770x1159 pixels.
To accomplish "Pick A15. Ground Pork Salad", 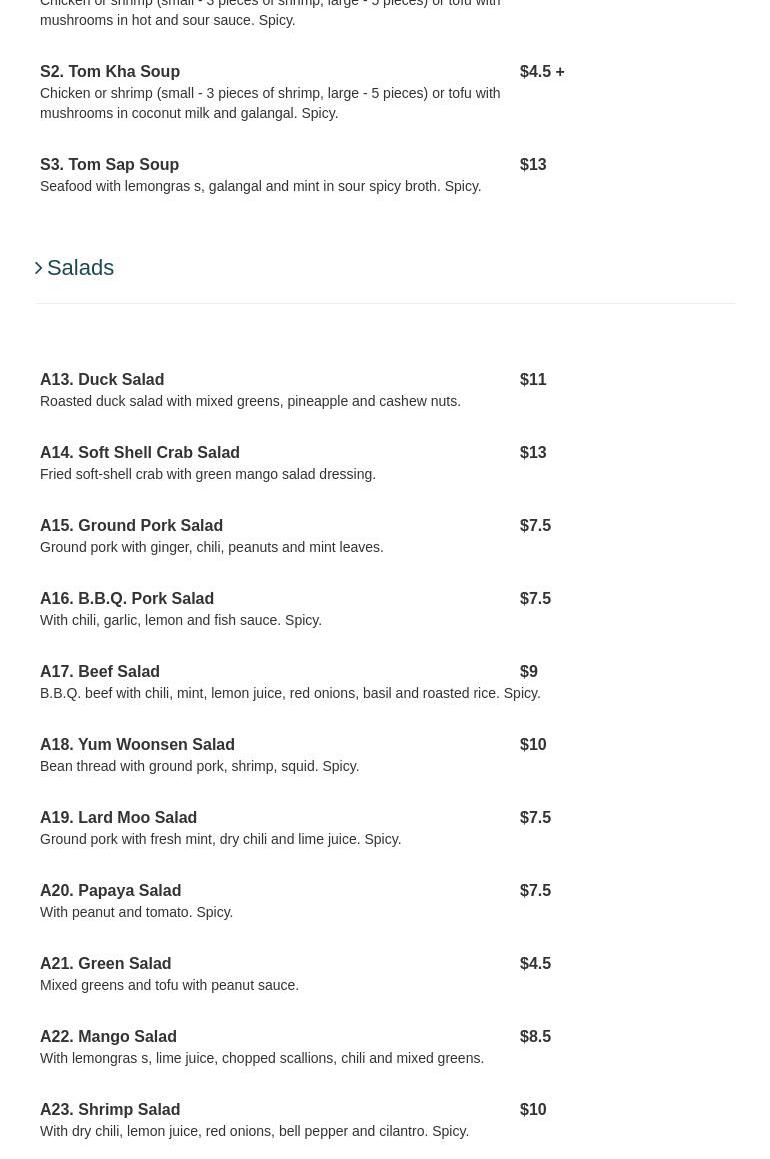I will click(x=131, y=526).
